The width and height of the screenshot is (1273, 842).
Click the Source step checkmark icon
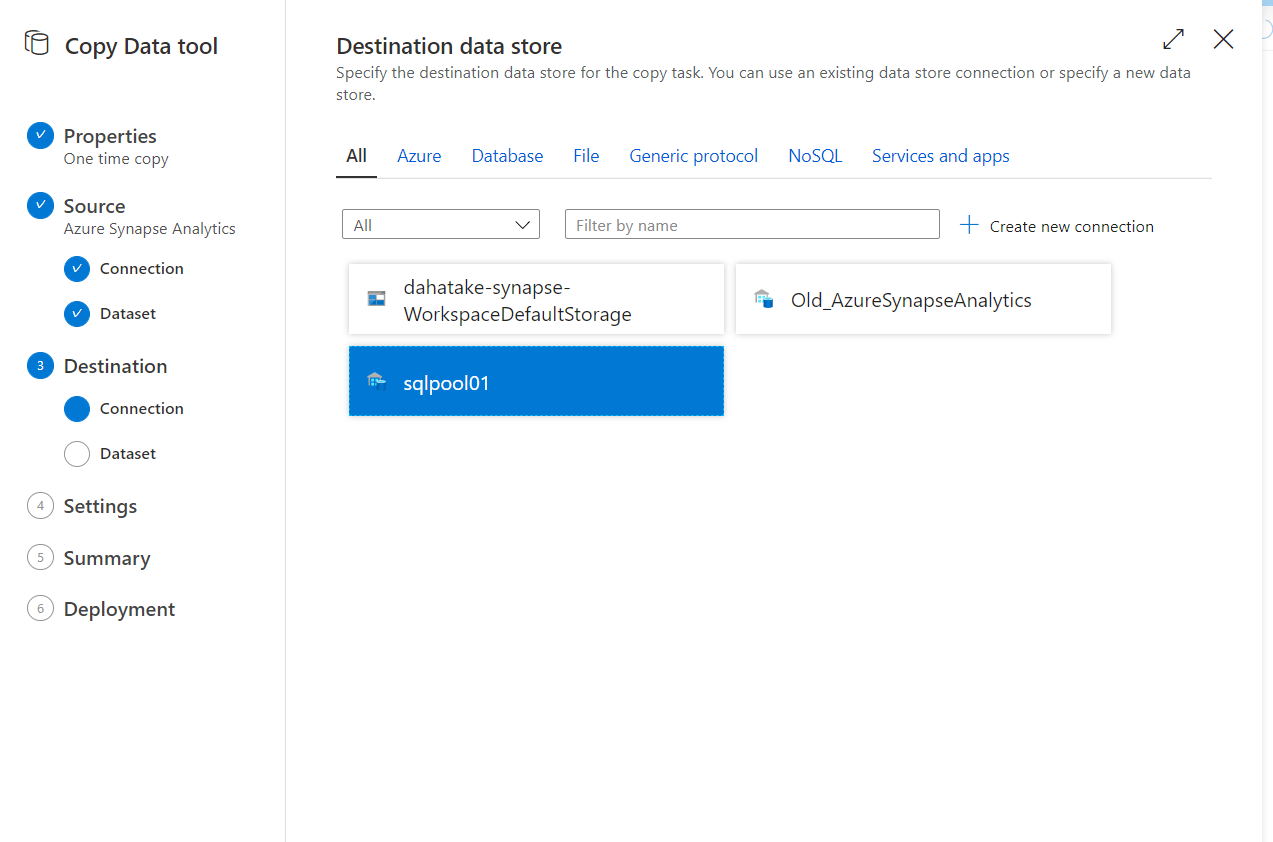40,205
